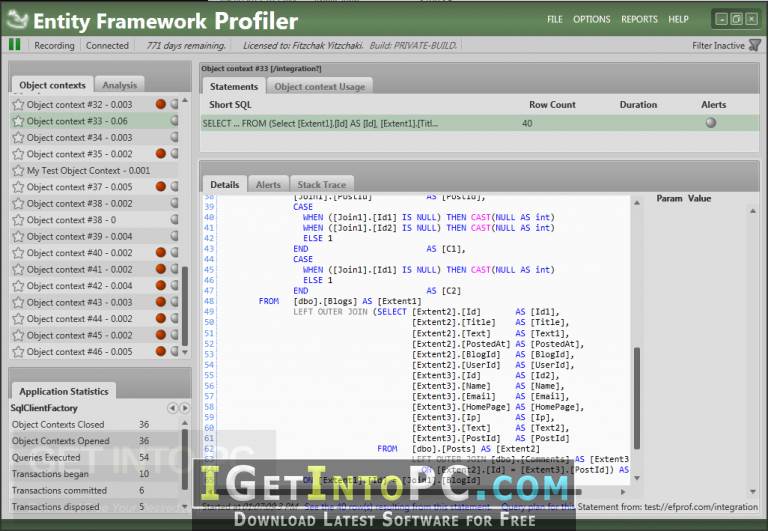Sort by Alerts column header

714,104
